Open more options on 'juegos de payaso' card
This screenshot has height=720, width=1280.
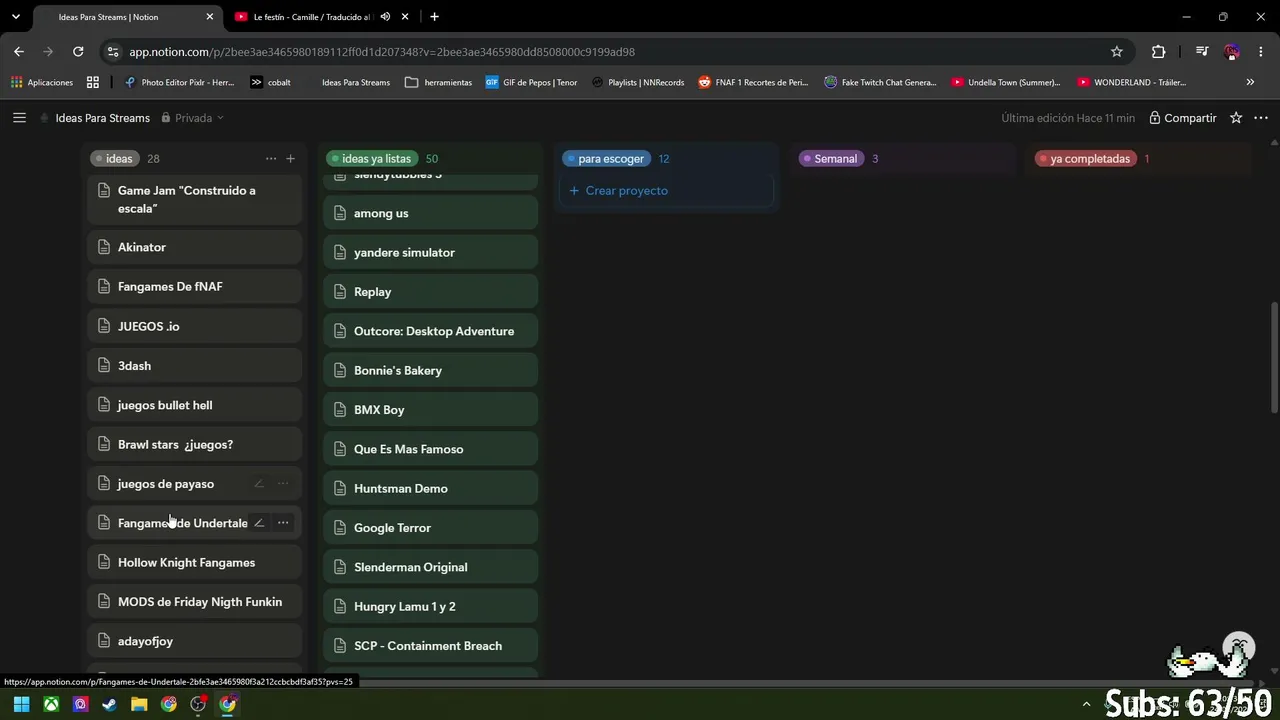pyautogui.click(x=283, y=484)
